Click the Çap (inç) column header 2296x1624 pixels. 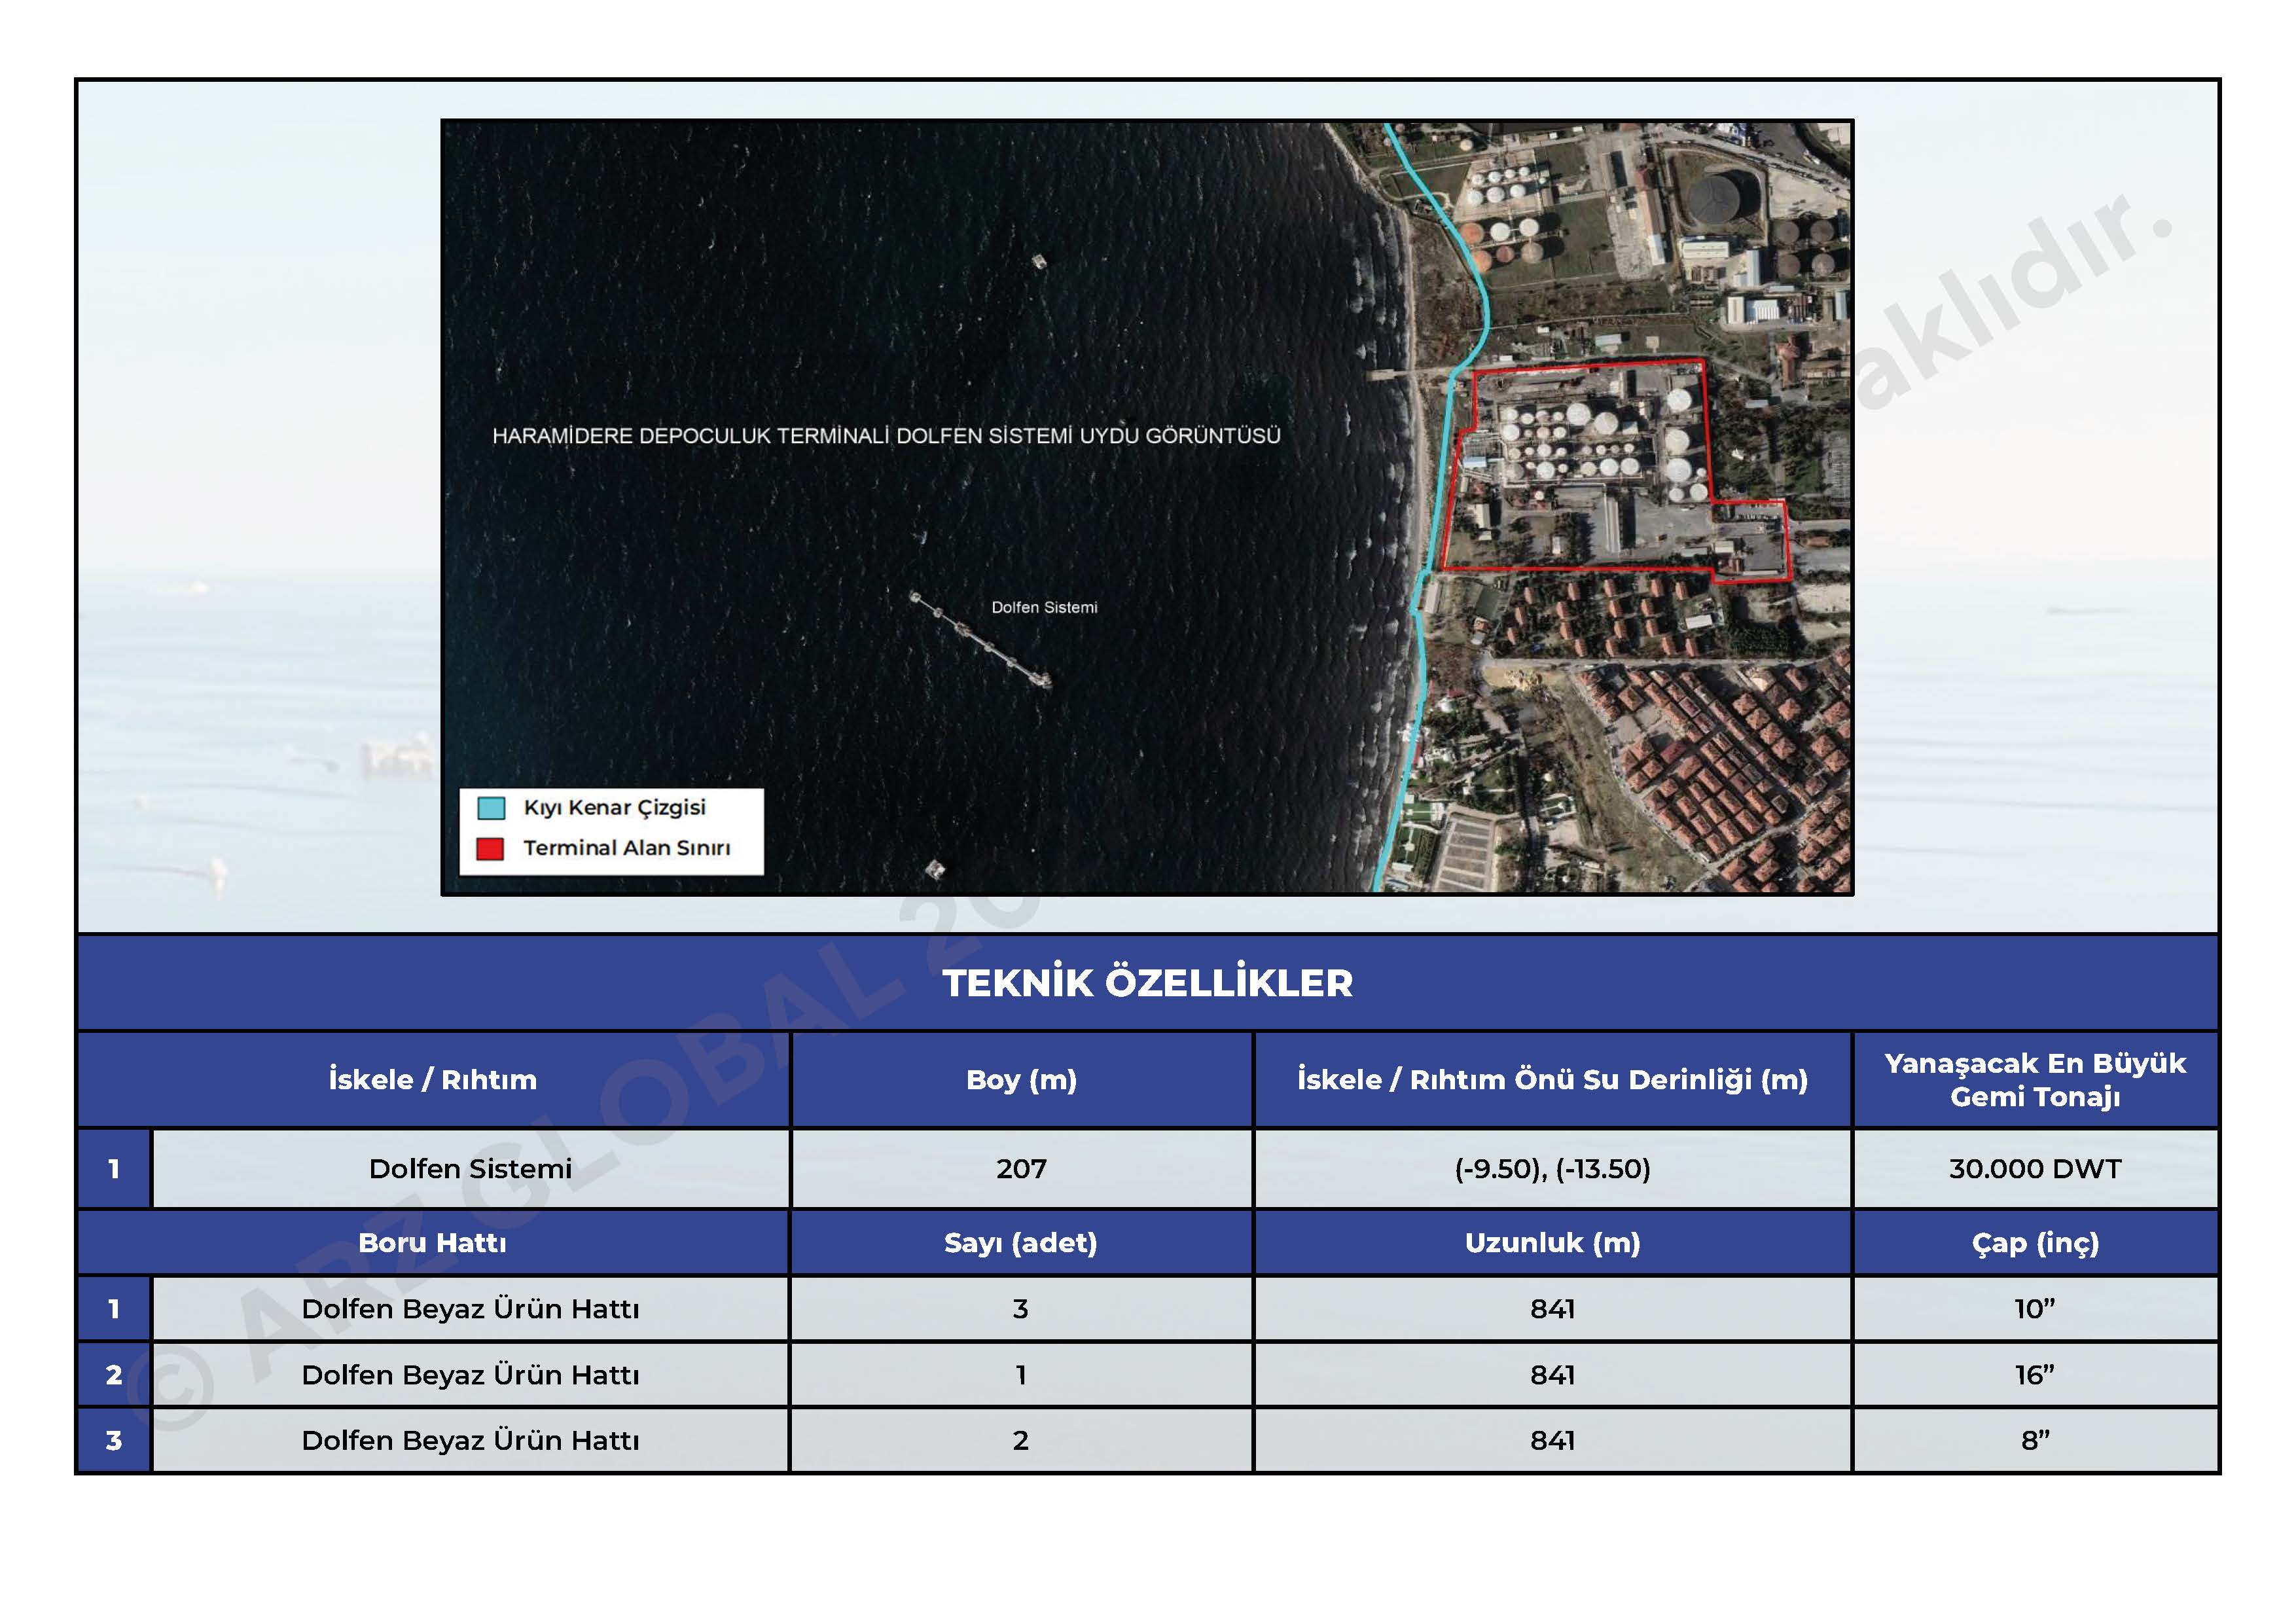tap(2035, 1243)
